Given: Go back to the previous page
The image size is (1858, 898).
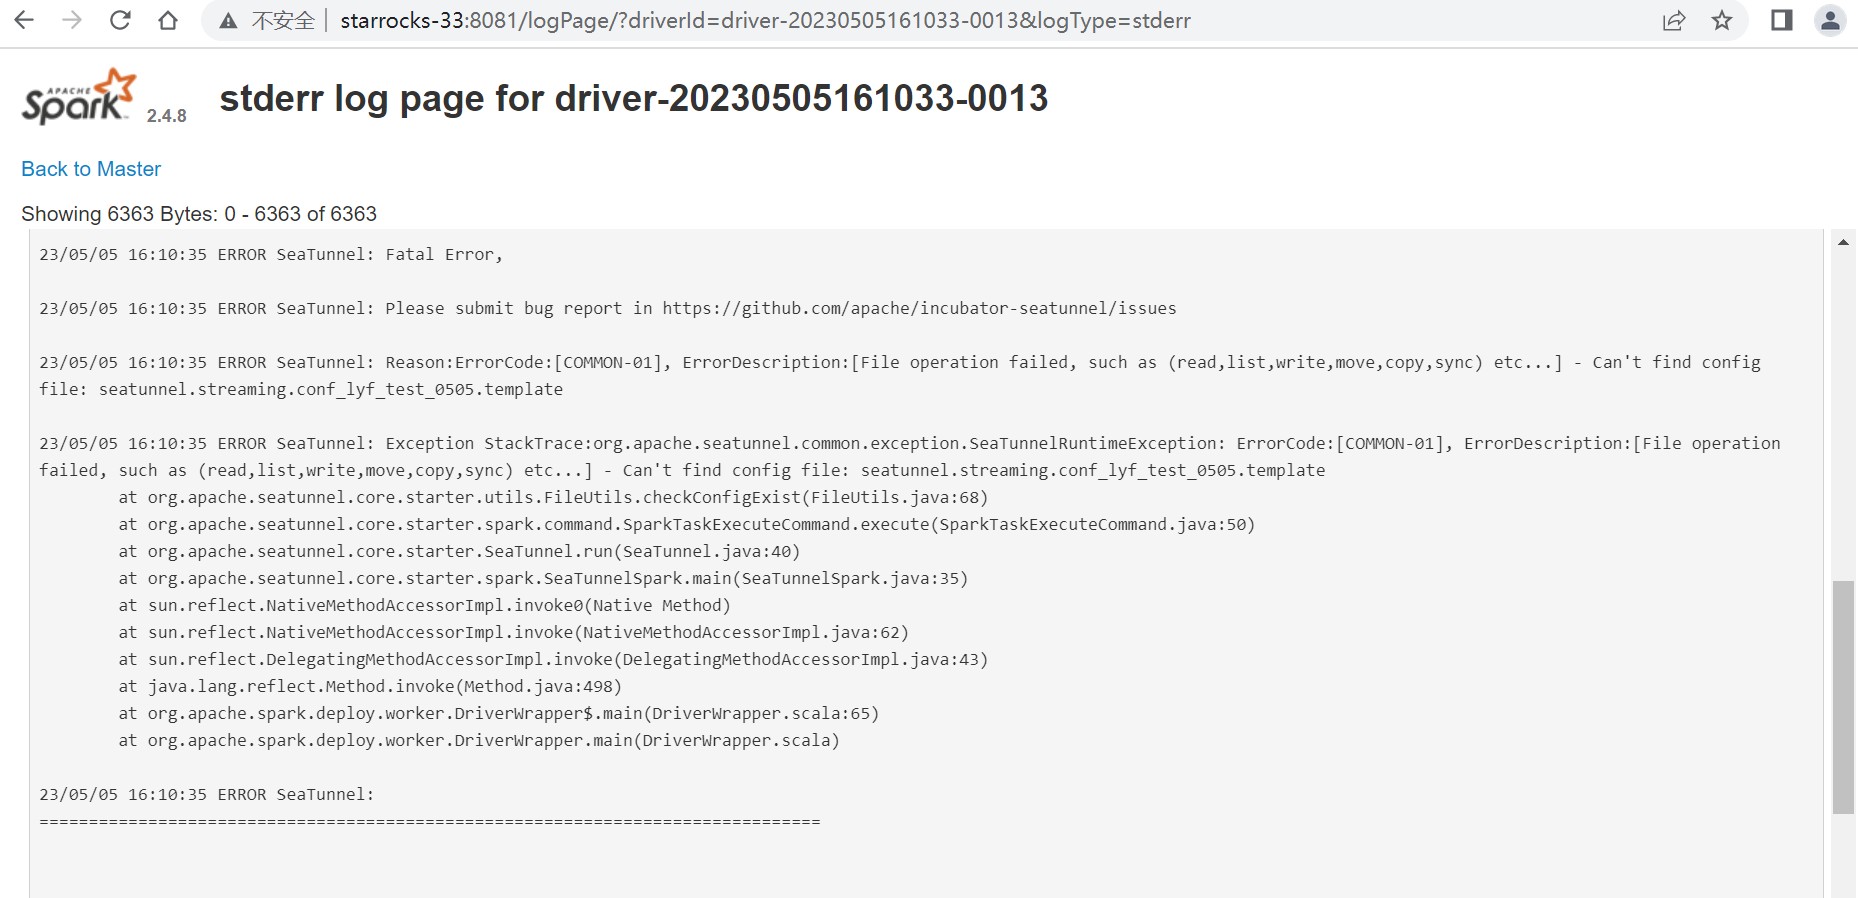Looking at the screenshot, I should pyautogui.click(x=24, y=20).
